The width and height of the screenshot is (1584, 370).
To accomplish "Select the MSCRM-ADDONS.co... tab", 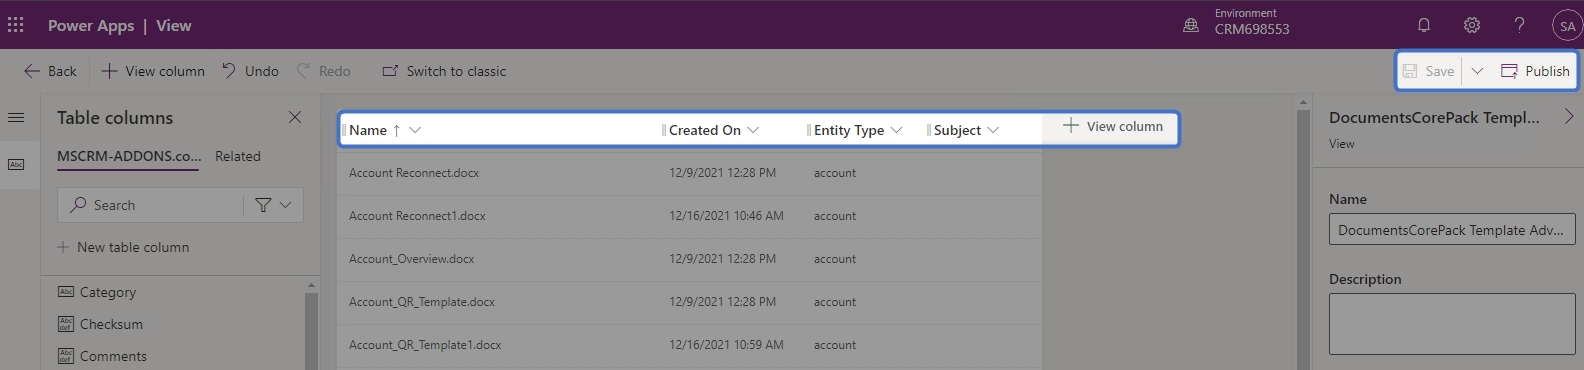I will click(x=129, y=157).
